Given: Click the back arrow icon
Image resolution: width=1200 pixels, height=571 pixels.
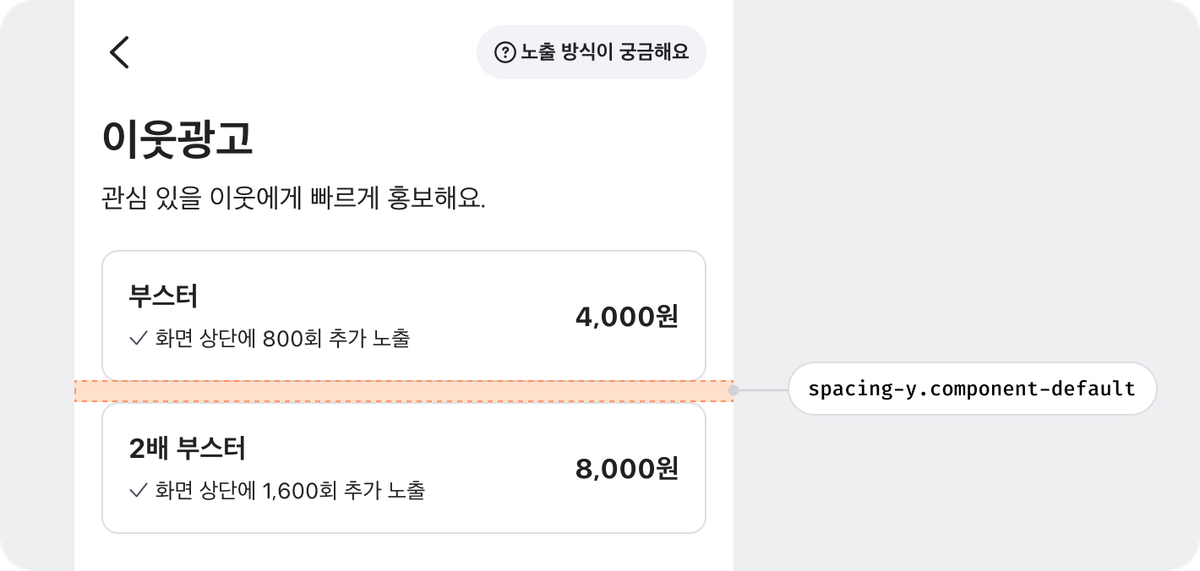Looking at the screenshot, I should coord(120,52).
